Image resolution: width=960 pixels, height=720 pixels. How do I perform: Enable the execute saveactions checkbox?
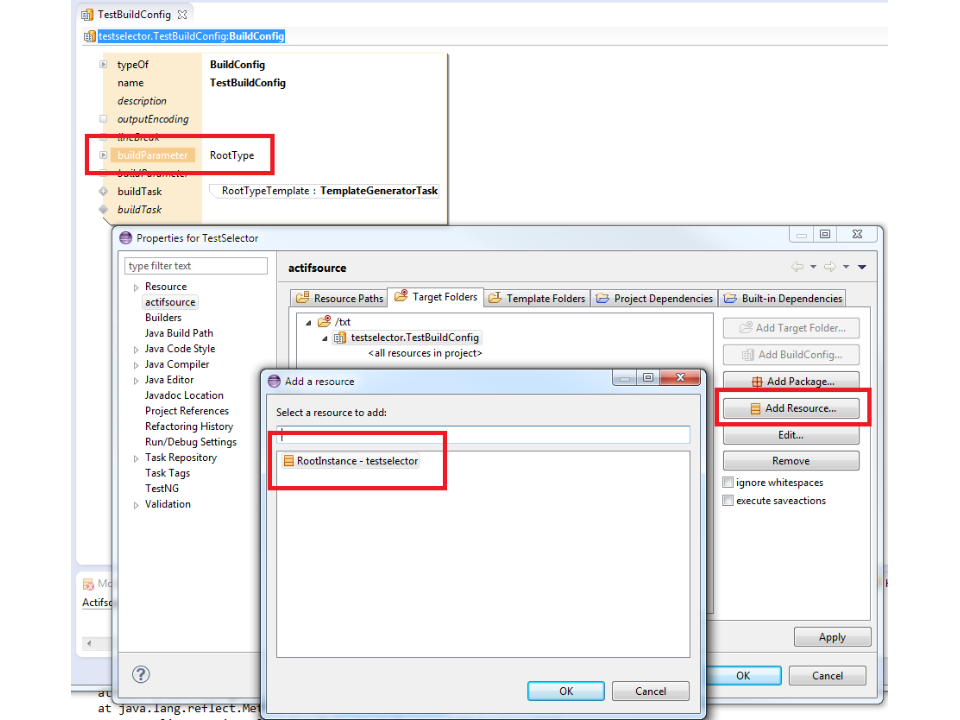pos(728,501)
